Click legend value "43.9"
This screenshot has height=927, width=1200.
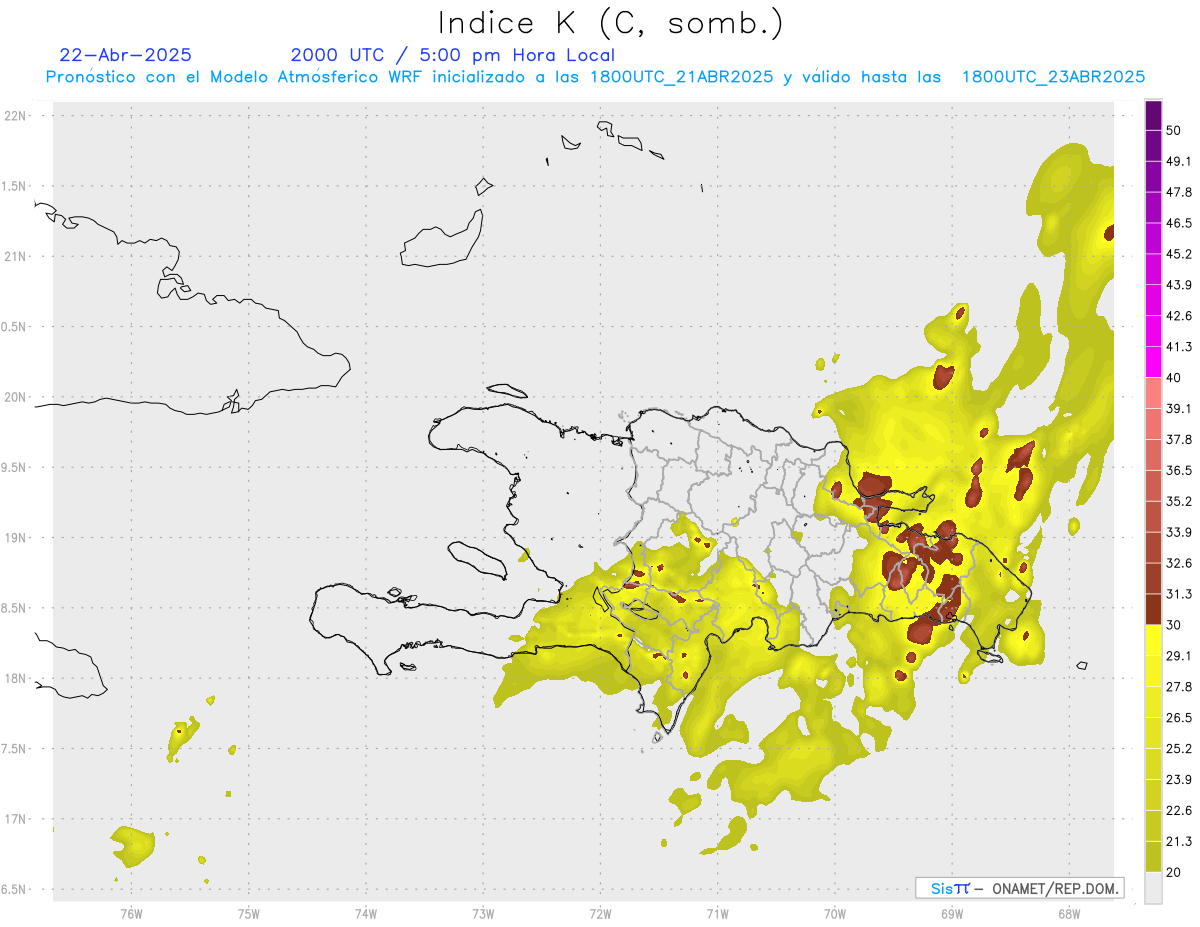(1179, 285)
